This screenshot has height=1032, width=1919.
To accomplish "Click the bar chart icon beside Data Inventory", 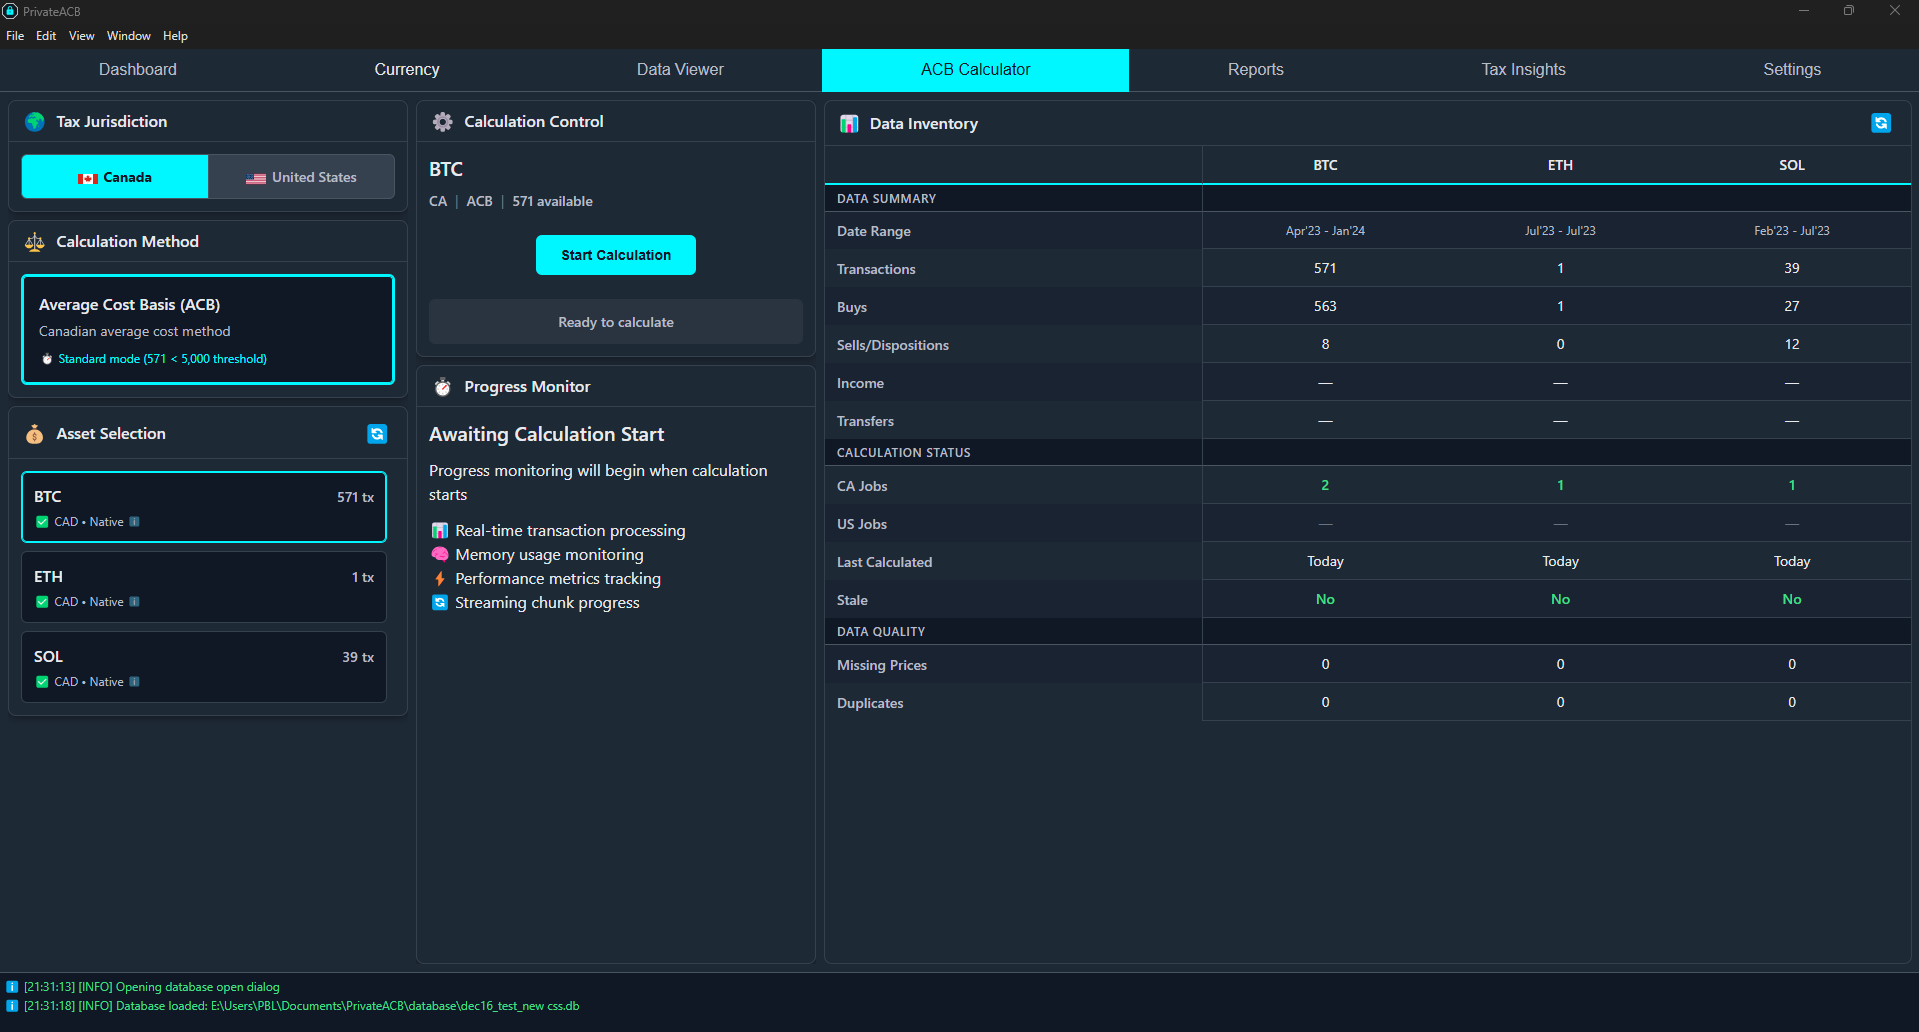I will coord(849,123).
